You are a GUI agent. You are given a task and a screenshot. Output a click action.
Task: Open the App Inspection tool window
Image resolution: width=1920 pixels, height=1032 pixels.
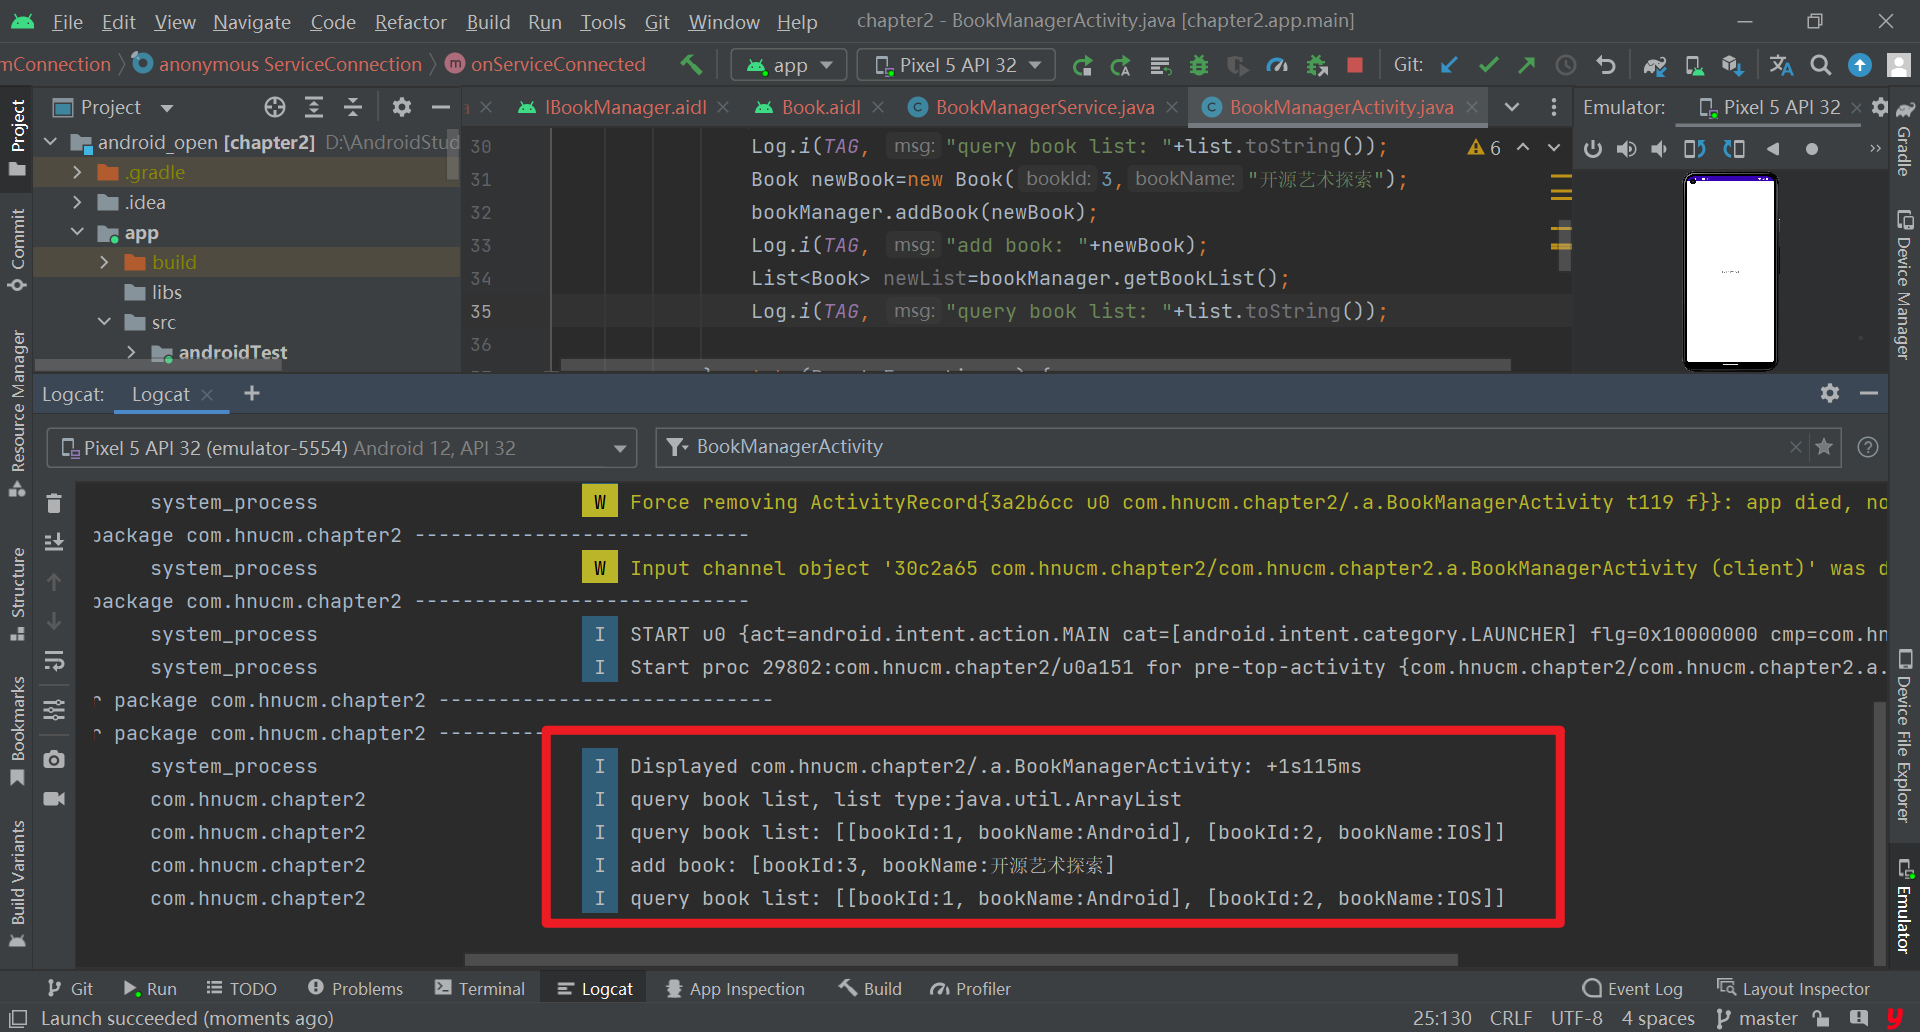pyautogui.click(x=735, y=988)
